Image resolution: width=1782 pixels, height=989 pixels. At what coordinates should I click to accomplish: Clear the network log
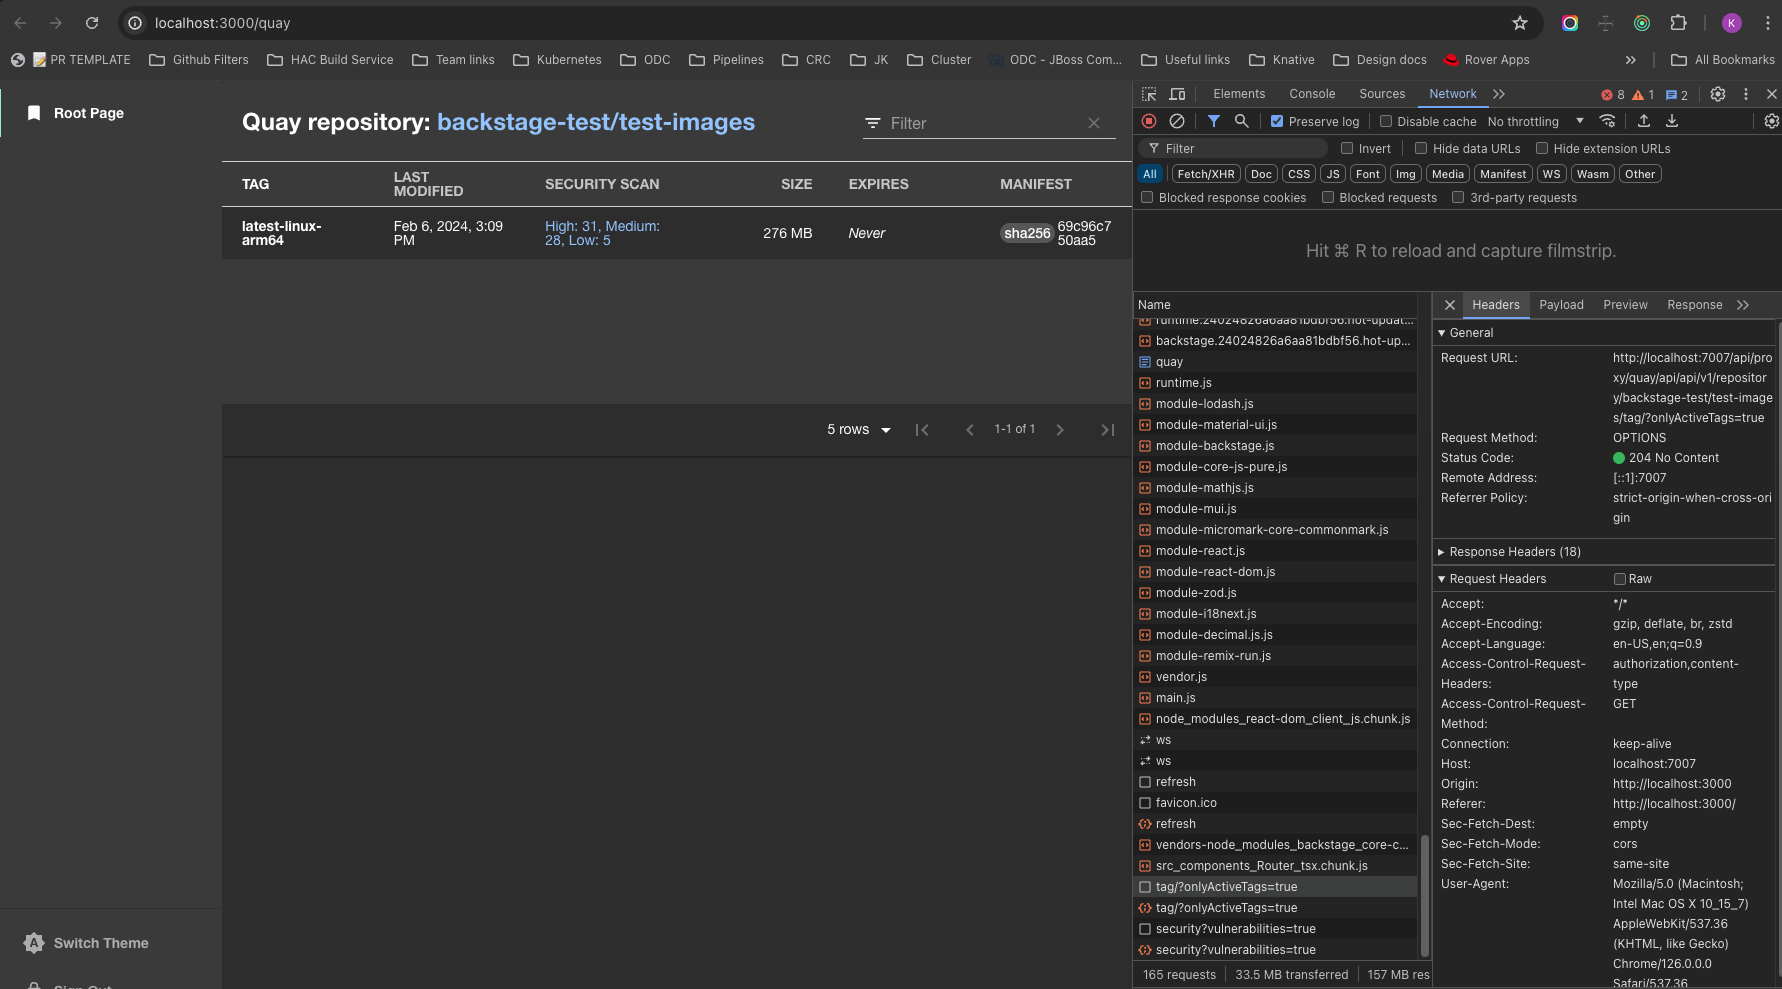(x=1177, y=121)
